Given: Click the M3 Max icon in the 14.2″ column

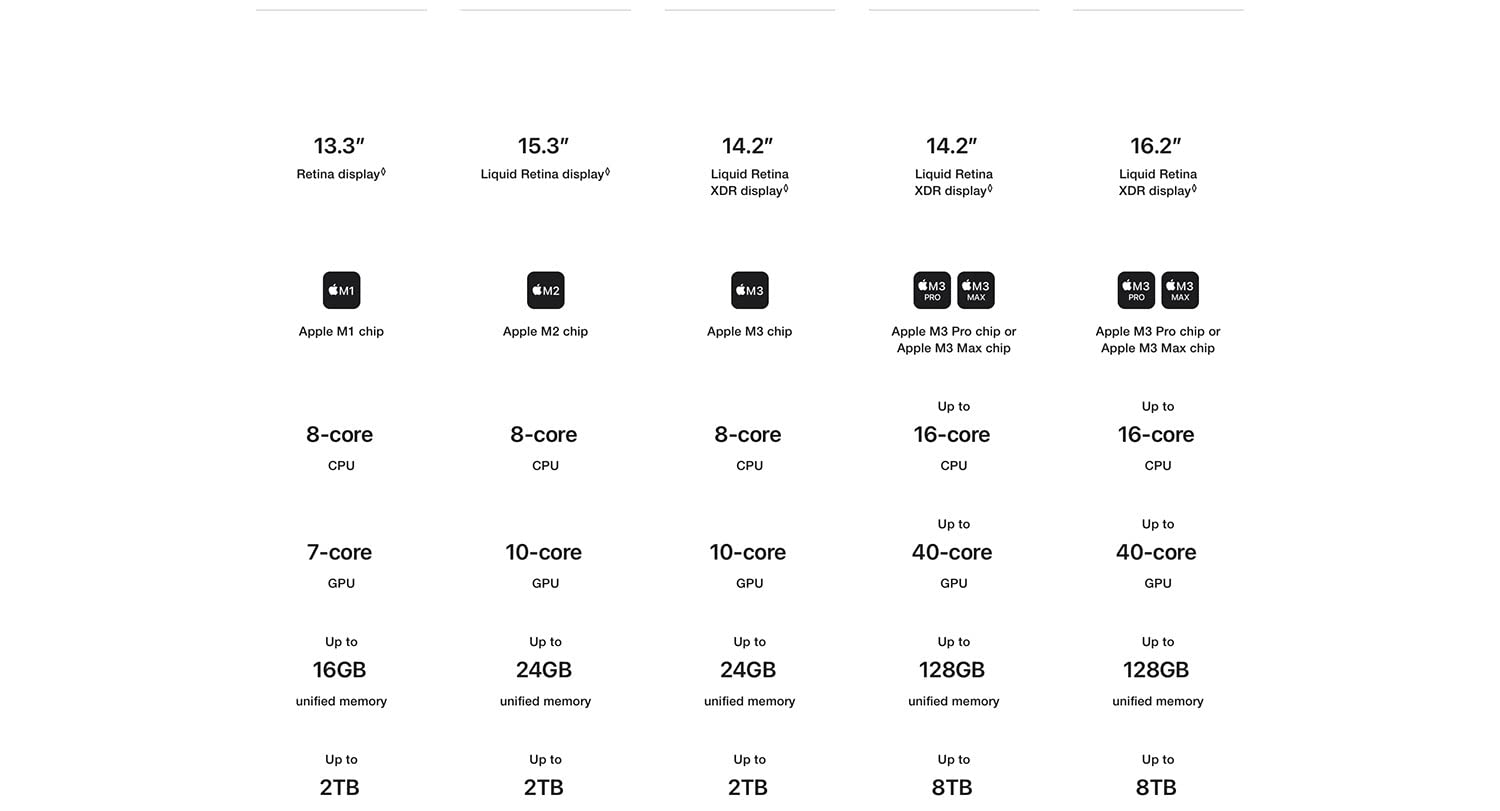Looking at the screenshot, I should coord(976,290).
